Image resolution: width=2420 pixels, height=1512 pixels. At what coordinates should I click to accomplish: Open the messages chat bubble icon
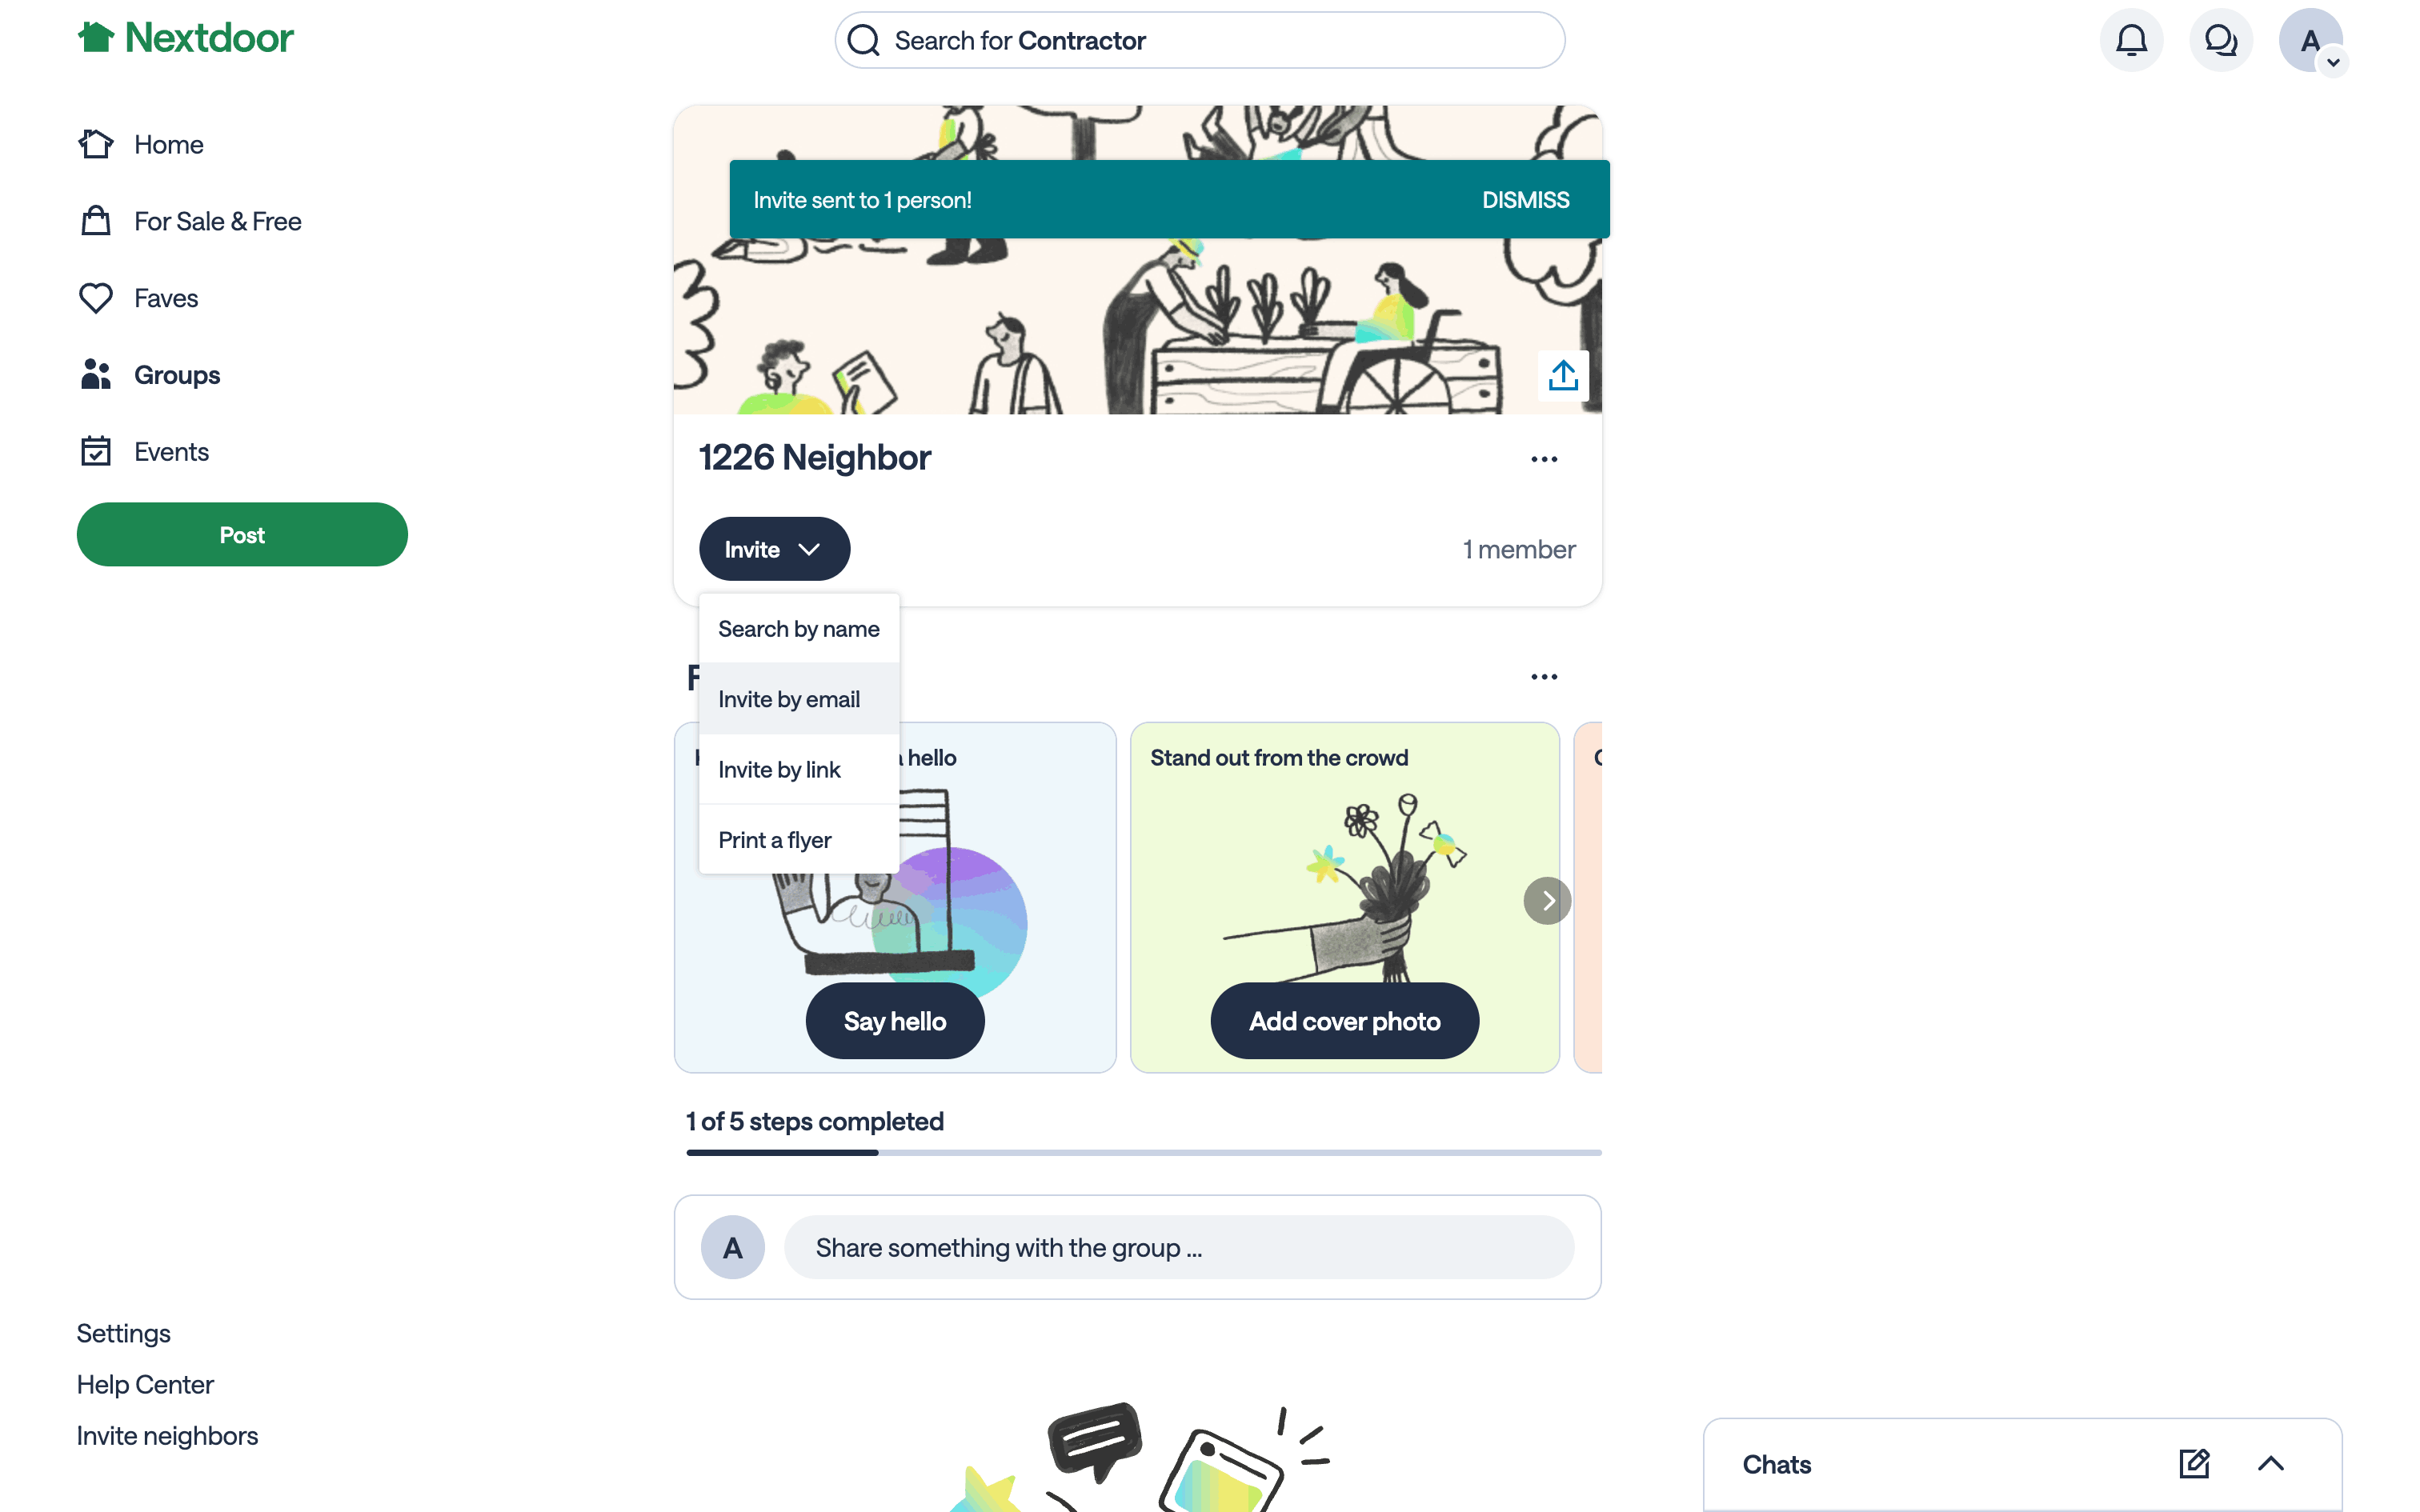pos(2220,40)
